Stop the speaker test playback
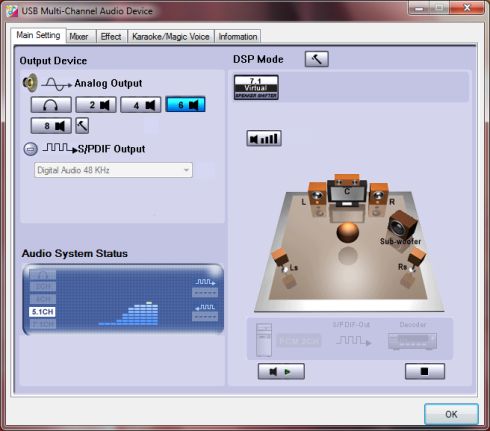Viewport: 490px width, 431px height. coord(425,371)
